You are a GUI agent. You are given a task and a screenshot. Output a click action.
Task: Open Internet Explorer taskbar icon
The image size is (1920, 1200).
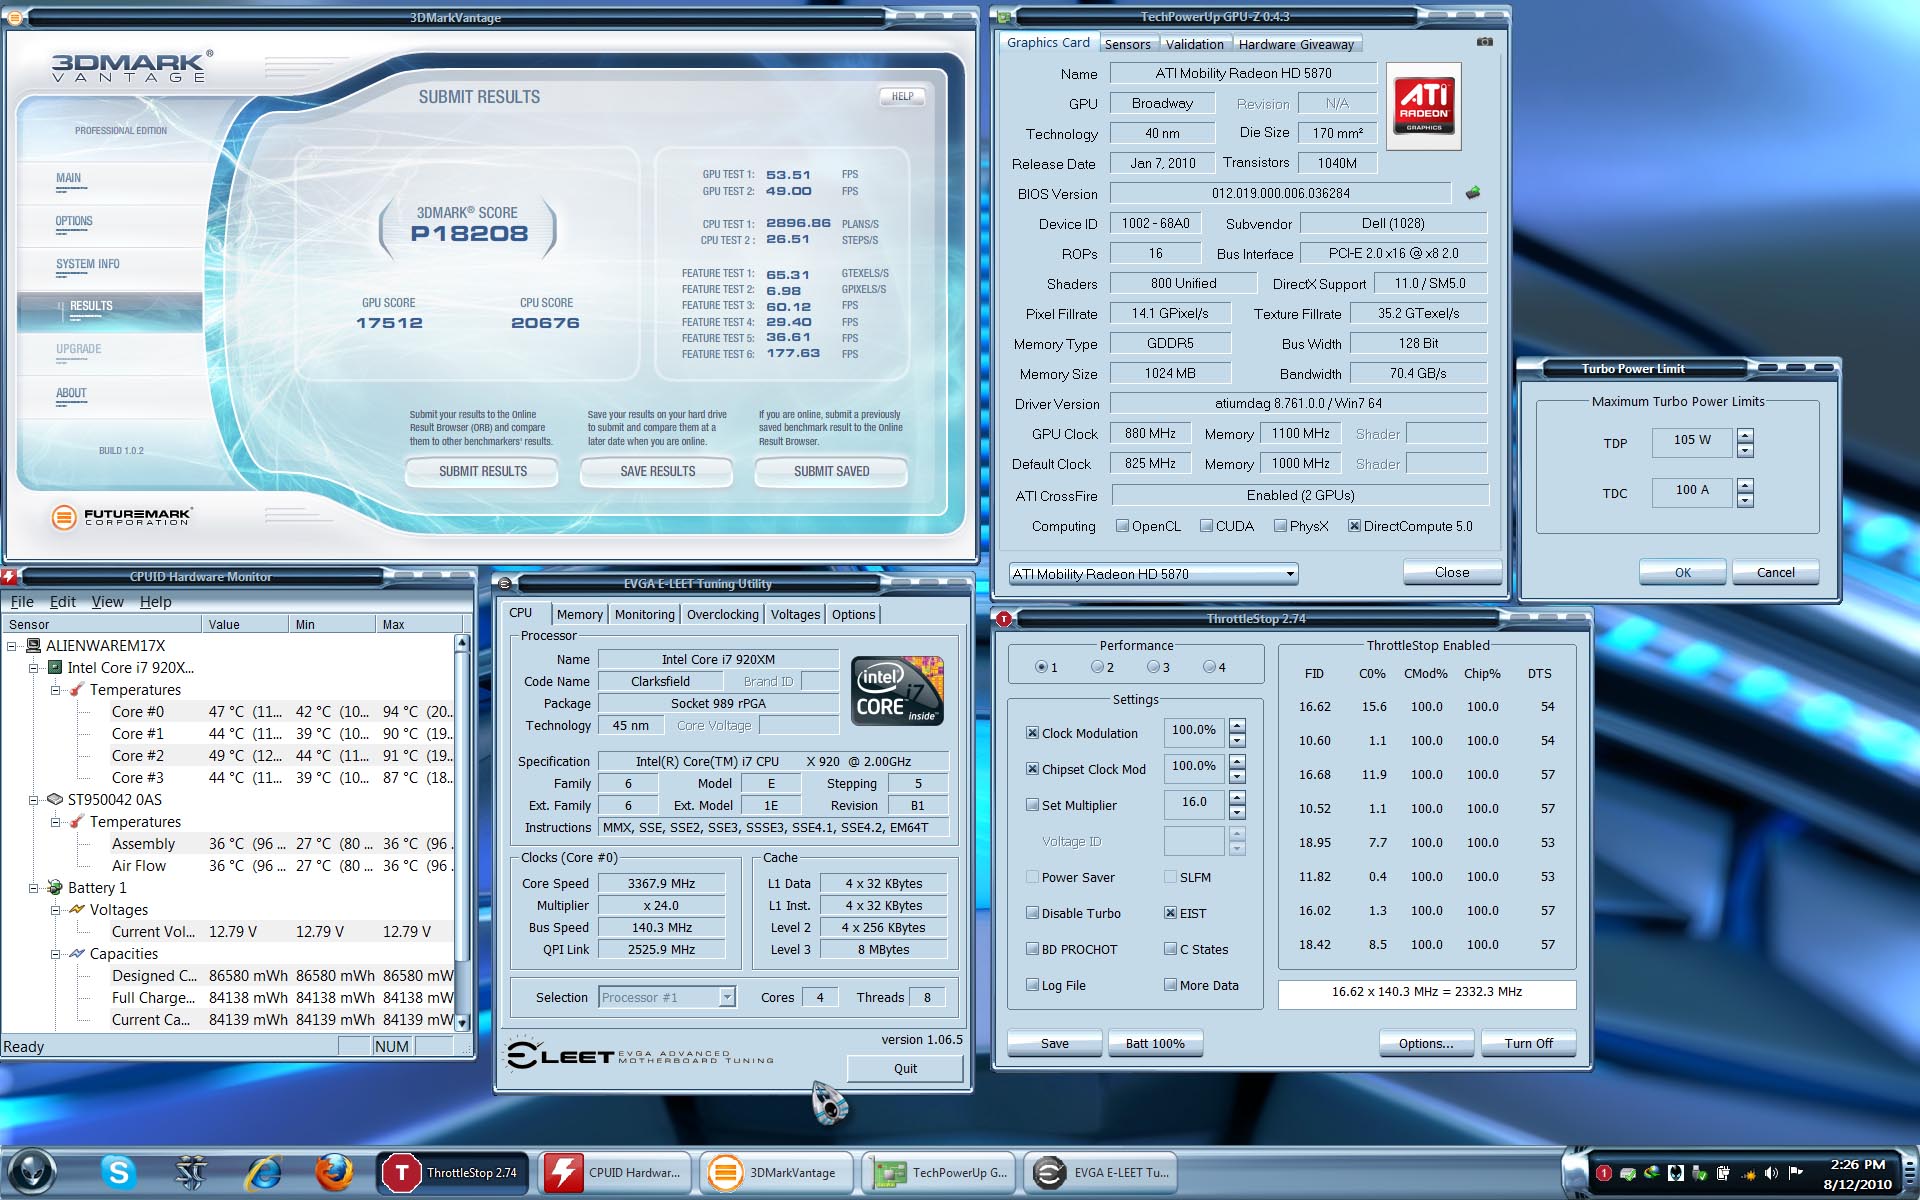click(x=264, y=1172)
